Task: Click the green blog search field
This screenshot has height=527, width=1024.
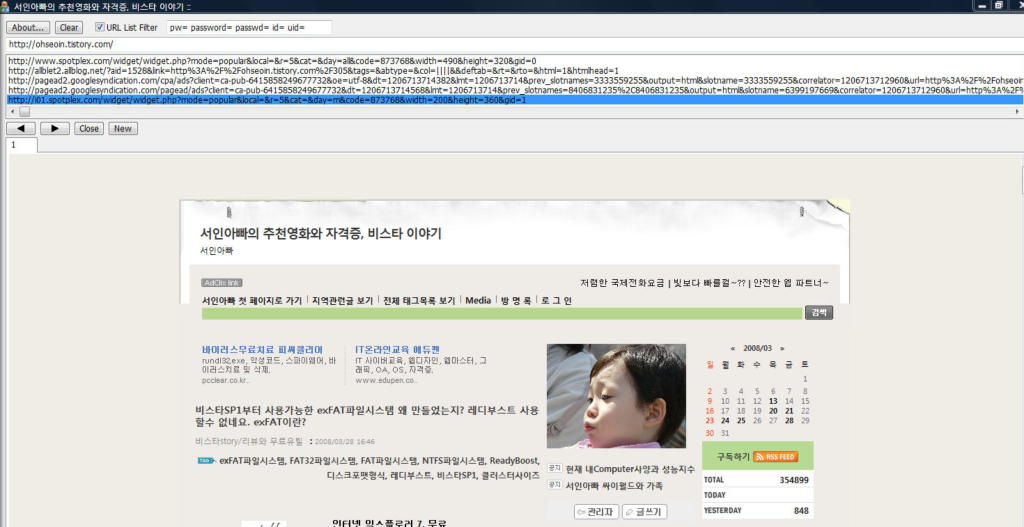Action: pyautogui.click(x=502, y=313)
